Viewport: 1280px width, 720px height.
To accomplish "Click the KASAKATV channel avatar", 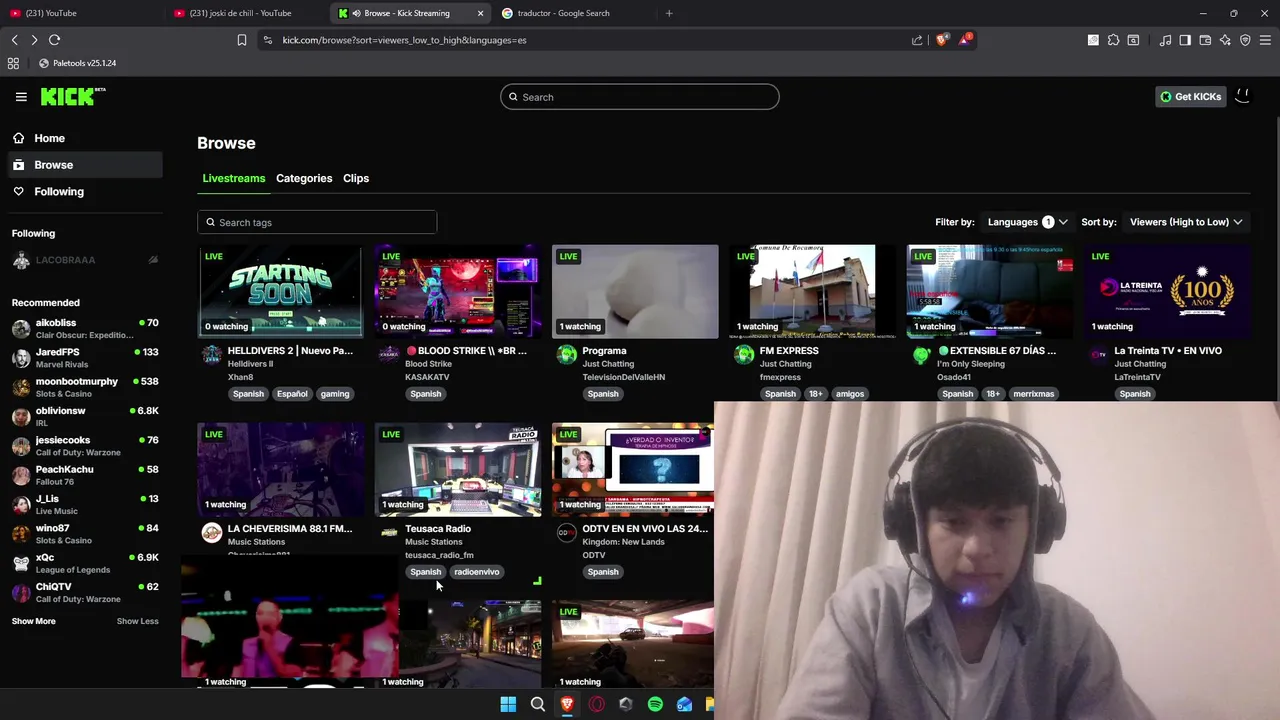I will tap(389, 354).
